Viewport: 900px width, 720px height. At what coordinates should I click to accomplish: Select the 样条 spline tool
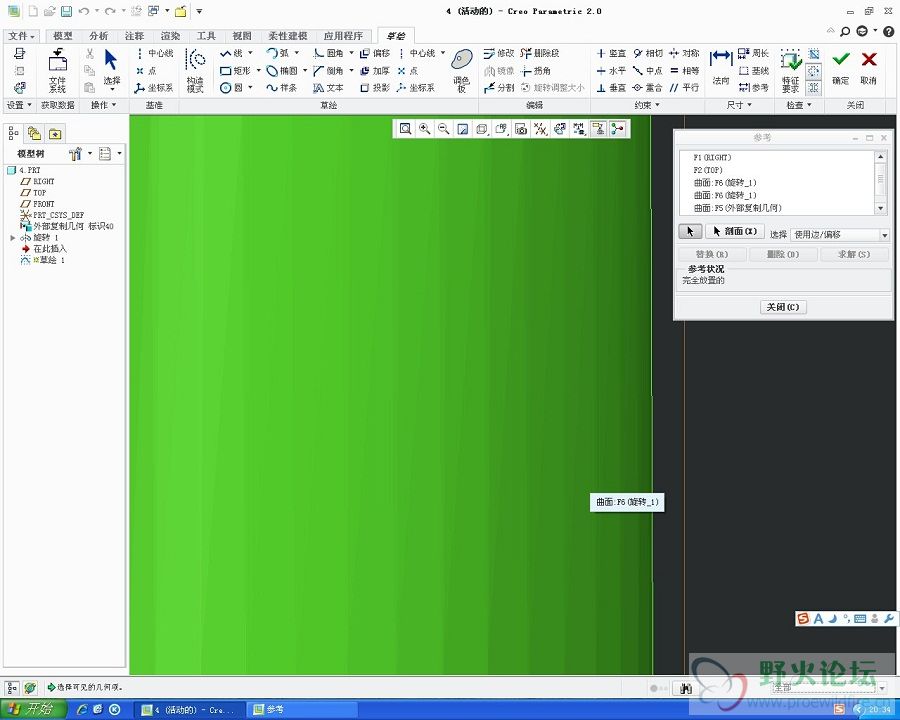click(282, 88)
